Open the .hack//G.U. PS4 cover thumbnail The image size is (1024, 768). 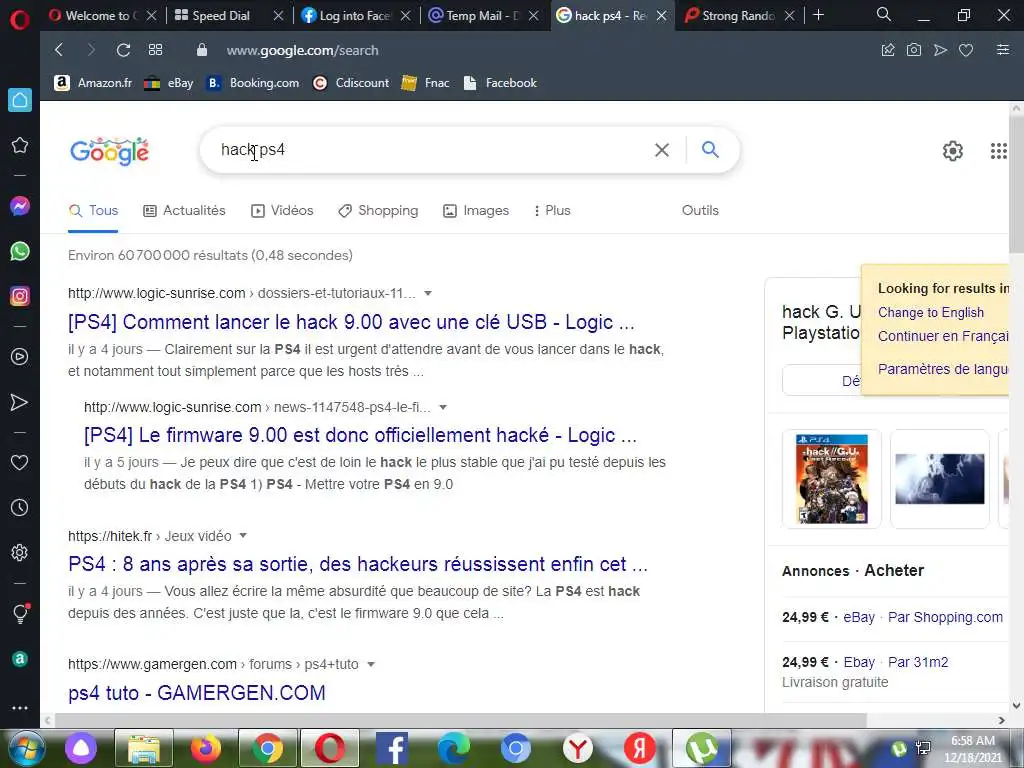coord(831,479)
